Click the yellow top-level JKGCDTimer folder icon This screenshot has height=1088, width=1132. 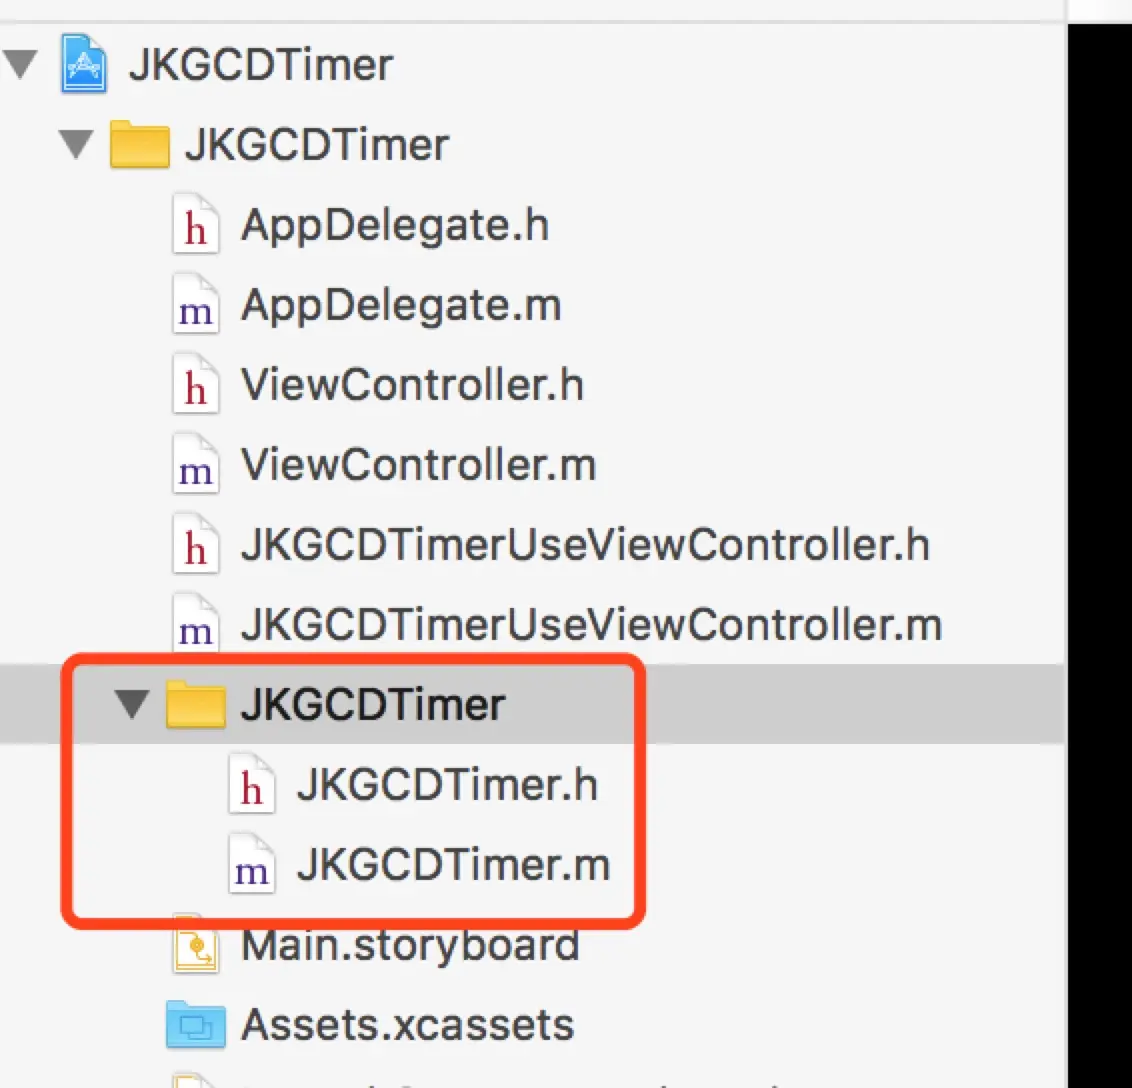point(139,144)
